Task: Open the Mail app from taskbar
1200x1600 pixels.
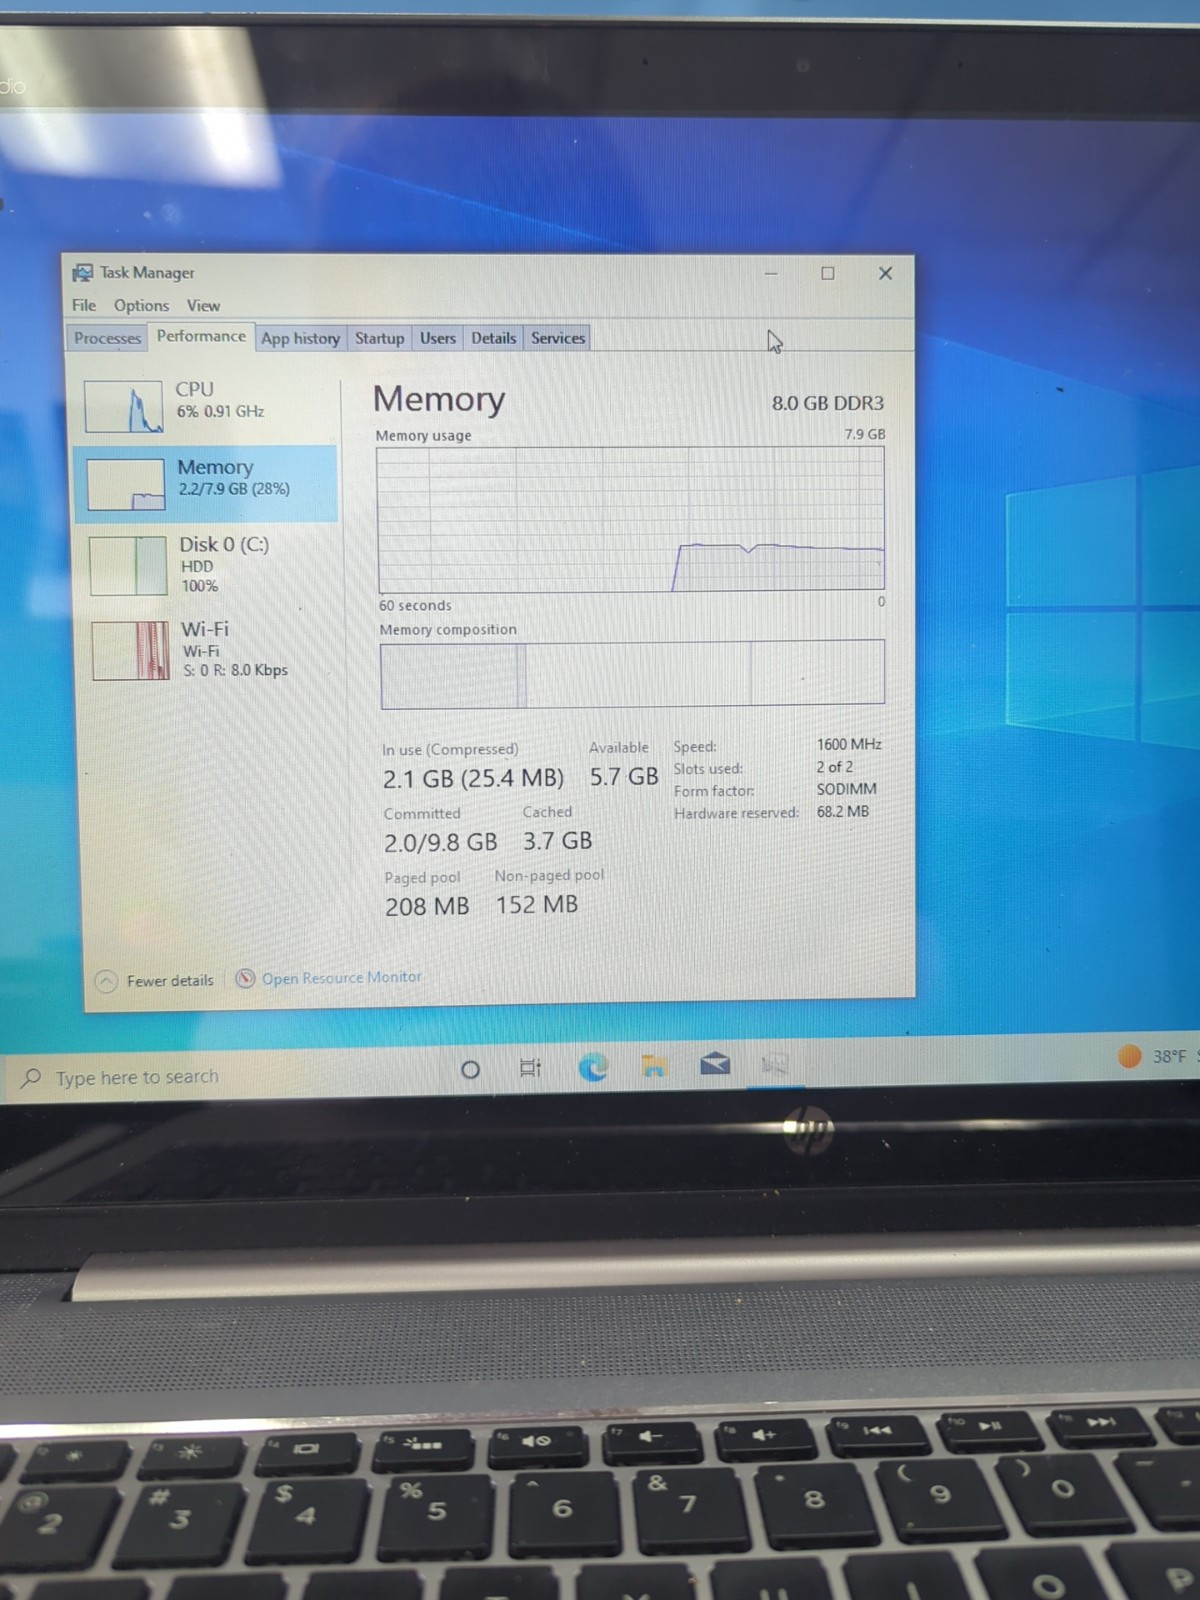Action: (715, 1064)
